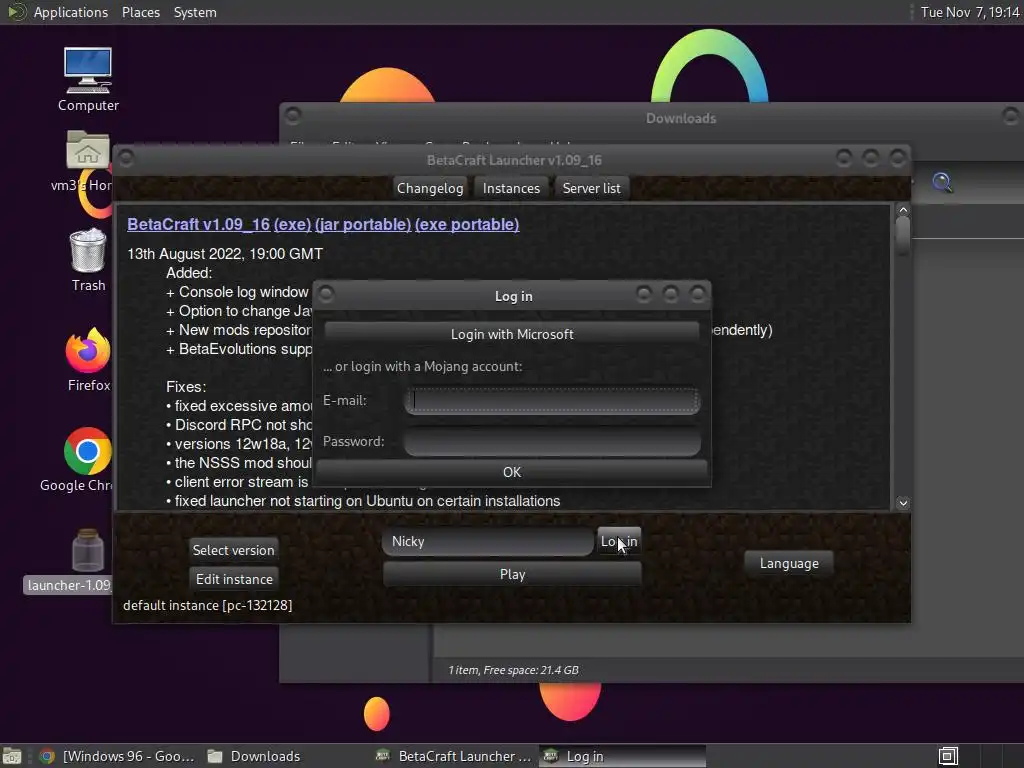Click into the Password field
Screen dimensions: 1024x768
coord(552,441)
